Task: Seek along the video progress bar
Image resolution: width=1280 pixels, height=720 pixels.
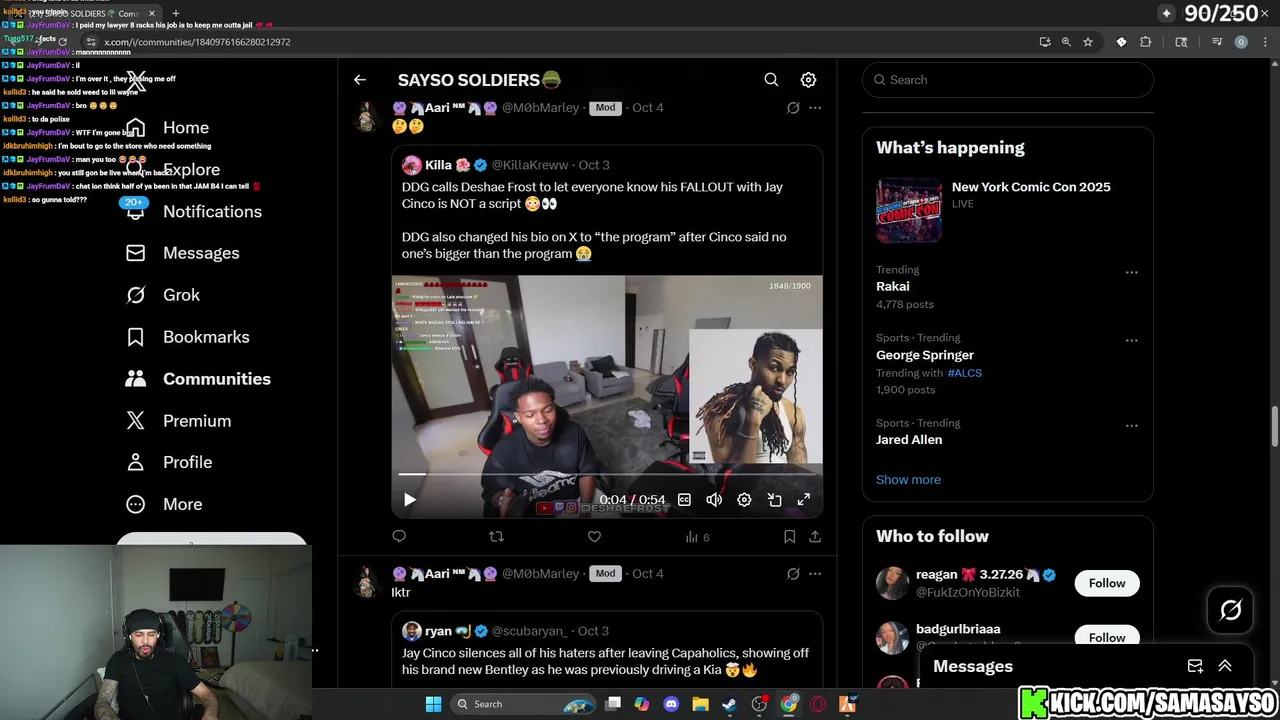Action: click(607, 474)
